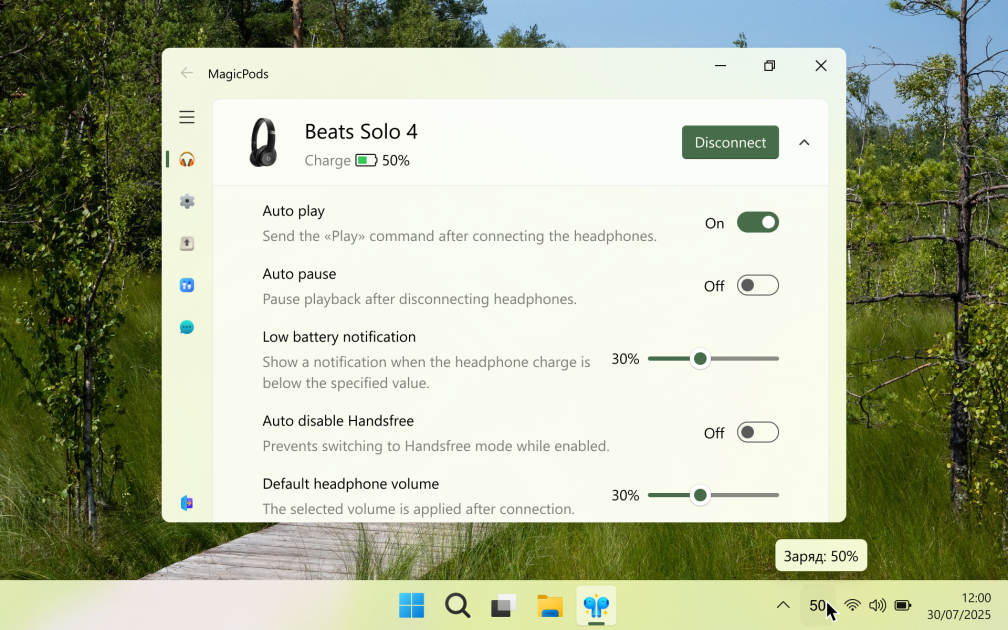Click the tray battery level 50 icon
This screenshot has width=1008, height=630.
click(818, 605)
